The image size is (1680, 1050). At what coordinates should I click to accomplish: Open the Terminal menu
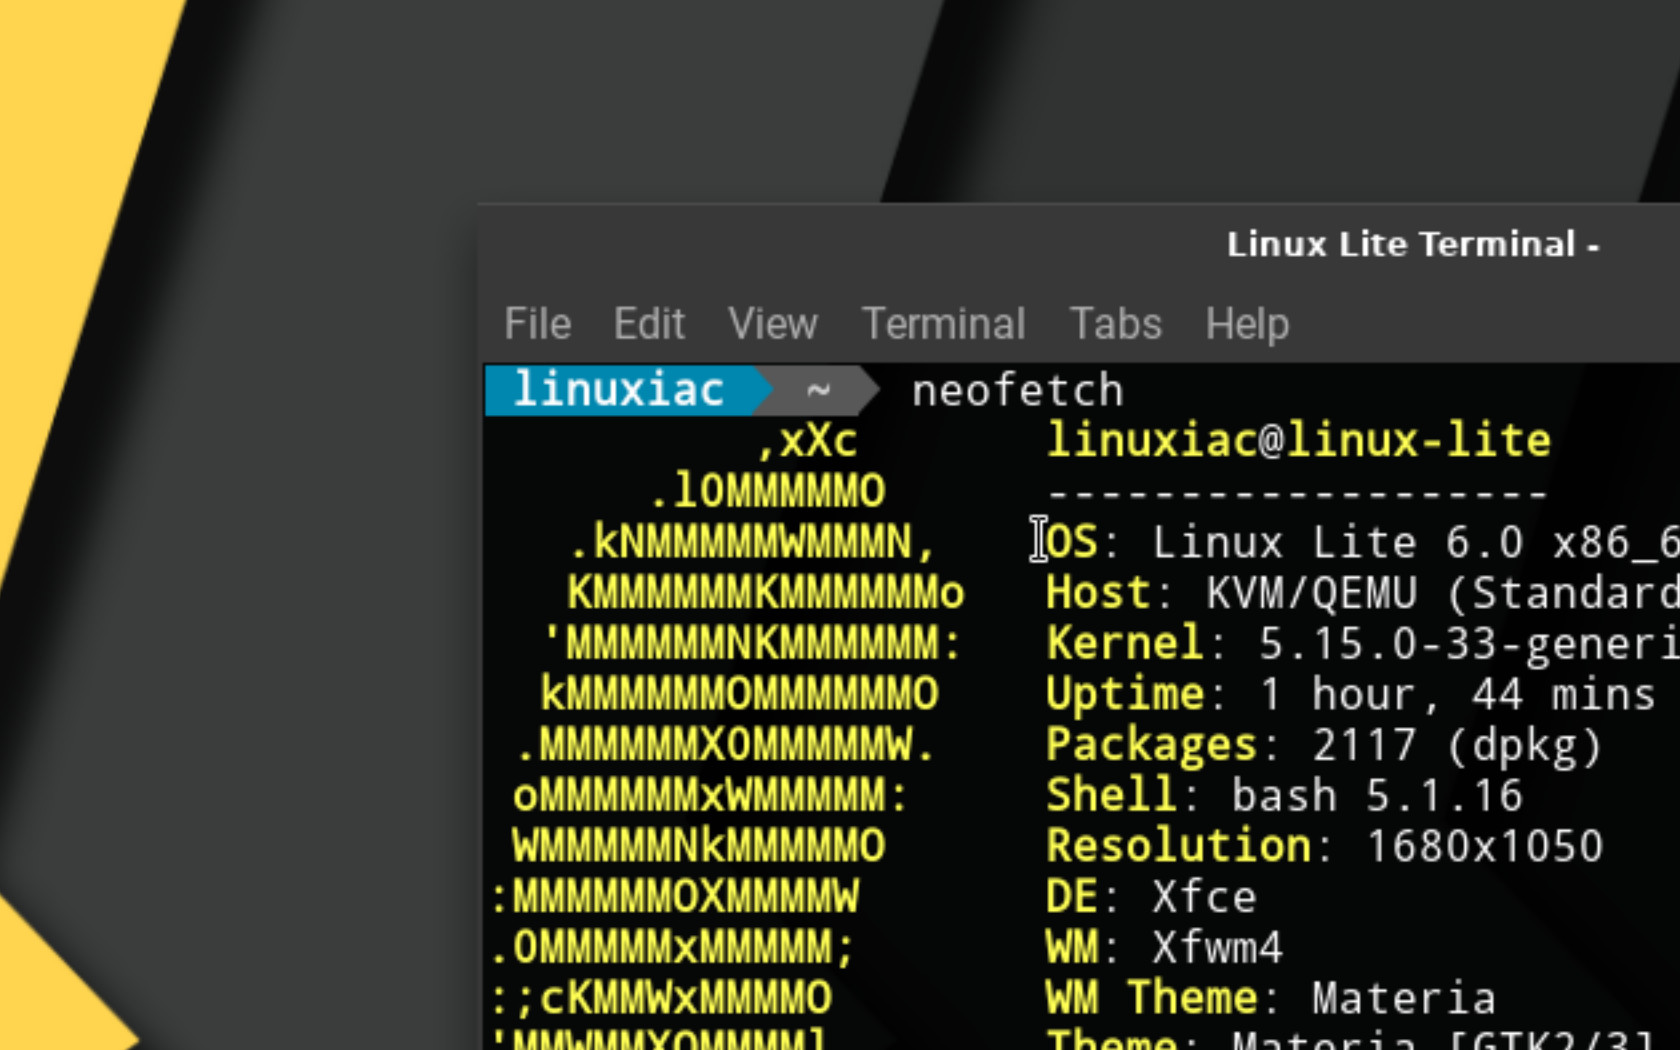pos(943,324)
